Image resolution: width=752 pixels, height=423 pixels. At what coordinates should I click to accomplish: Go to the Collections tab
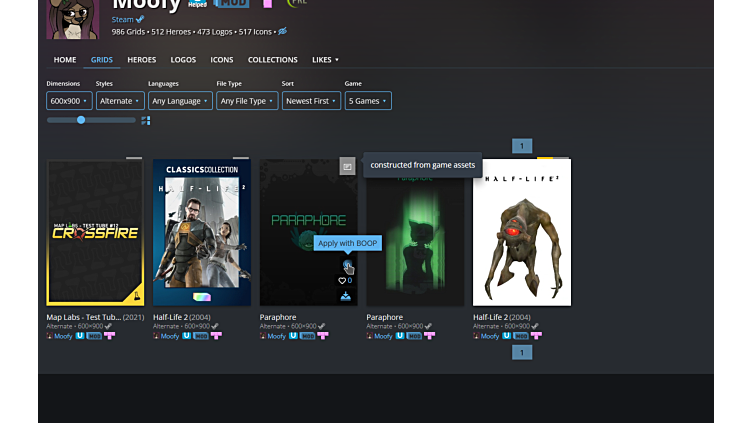[272, 60]
